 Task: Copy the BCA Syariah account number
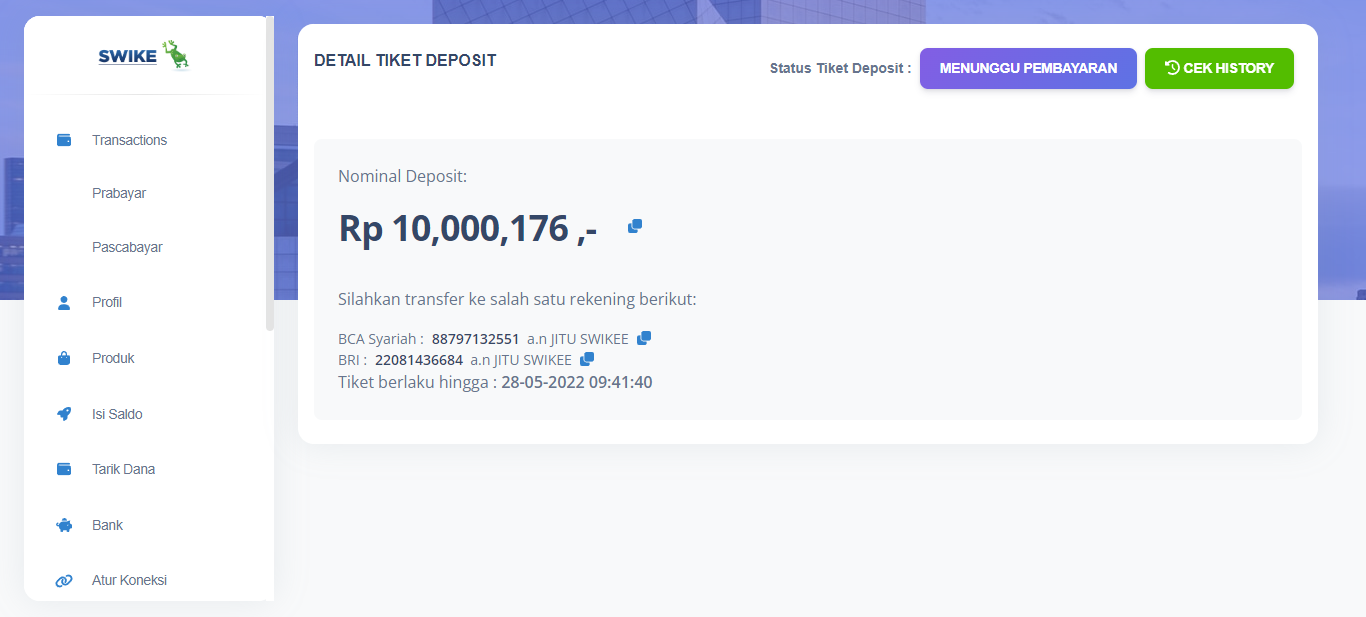point(644,338)
